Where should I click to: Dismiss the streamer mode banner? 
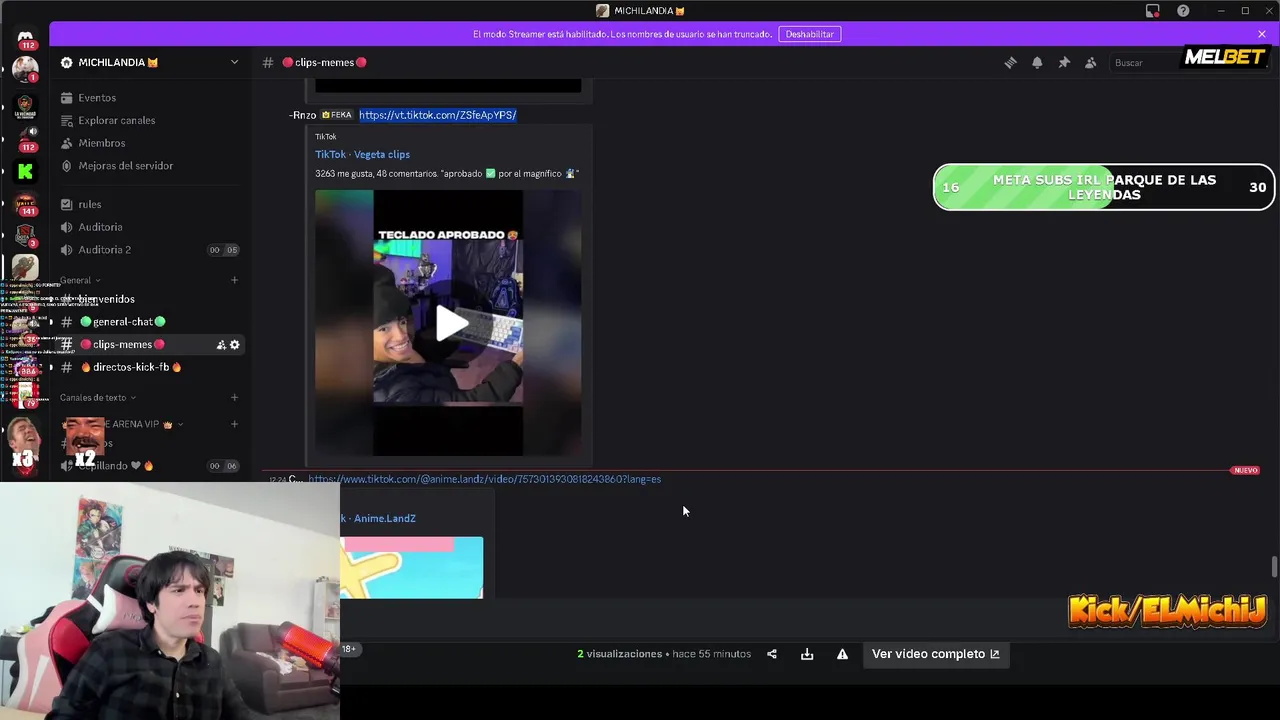(x=1262, y=34)
